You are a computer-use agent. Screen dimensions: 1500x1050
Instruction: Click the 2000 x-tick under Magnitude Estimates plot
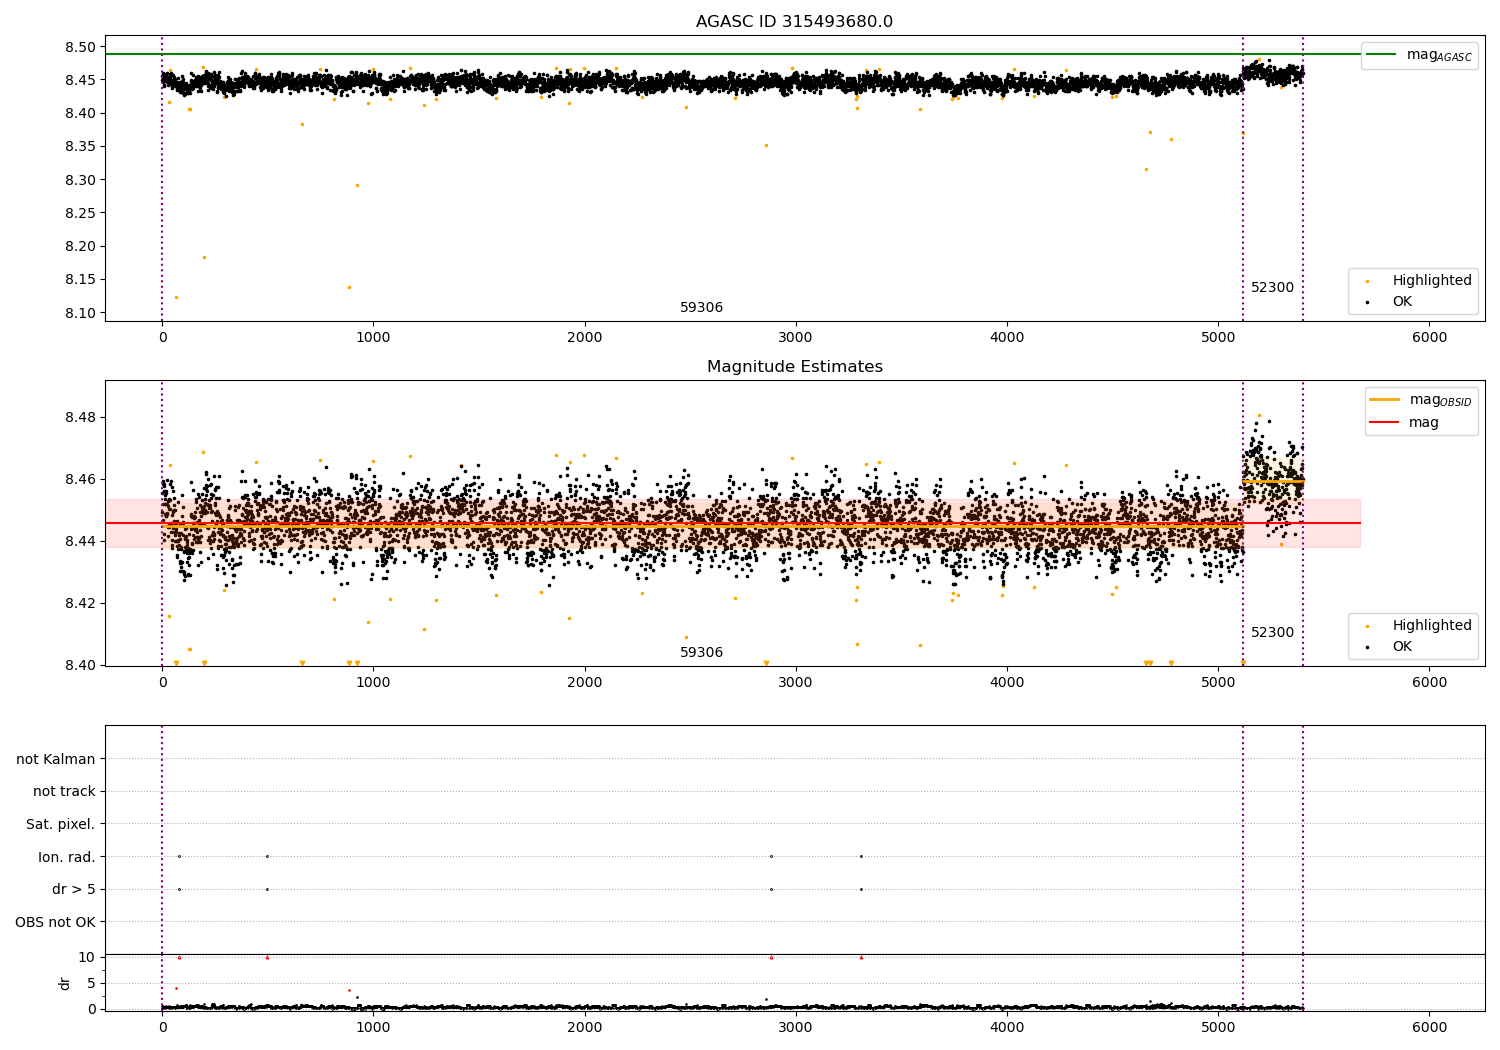(584, 682)
